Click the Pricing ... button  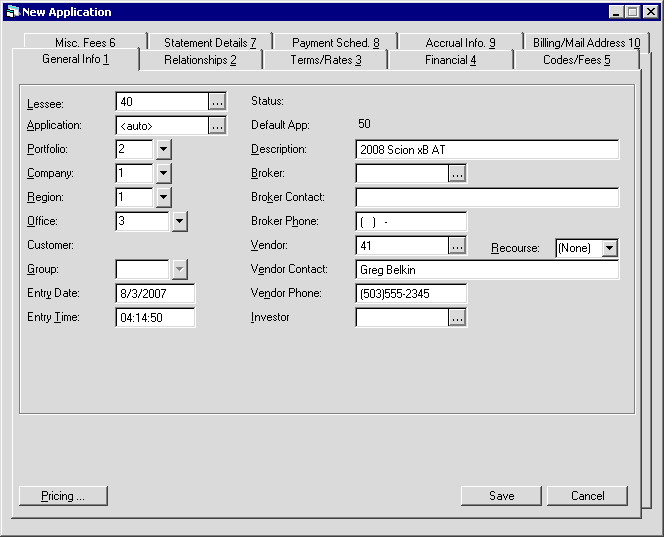[63, 496]
